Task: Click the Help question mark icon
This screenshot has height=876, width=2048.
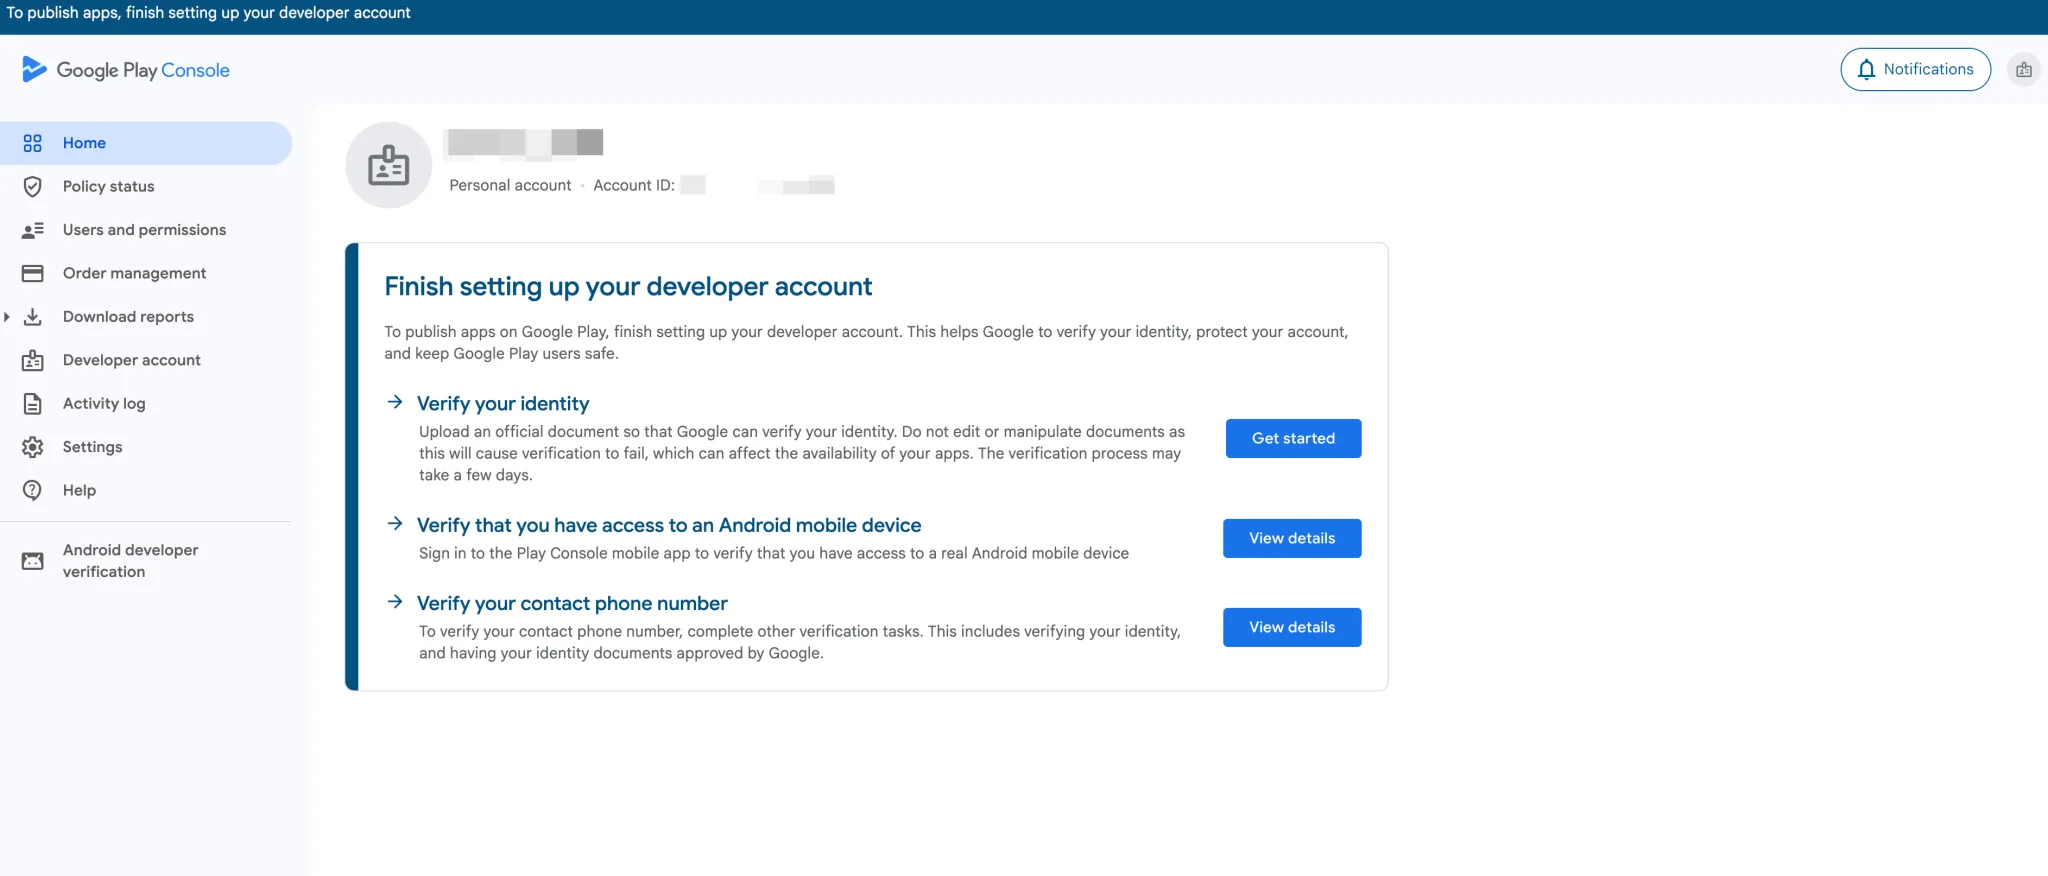Action: click(32, 490)
